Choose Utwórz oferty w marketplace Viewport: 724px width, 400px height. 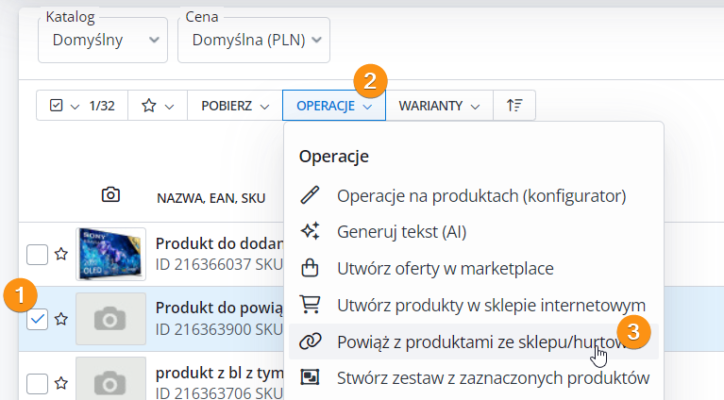point(445,268)
